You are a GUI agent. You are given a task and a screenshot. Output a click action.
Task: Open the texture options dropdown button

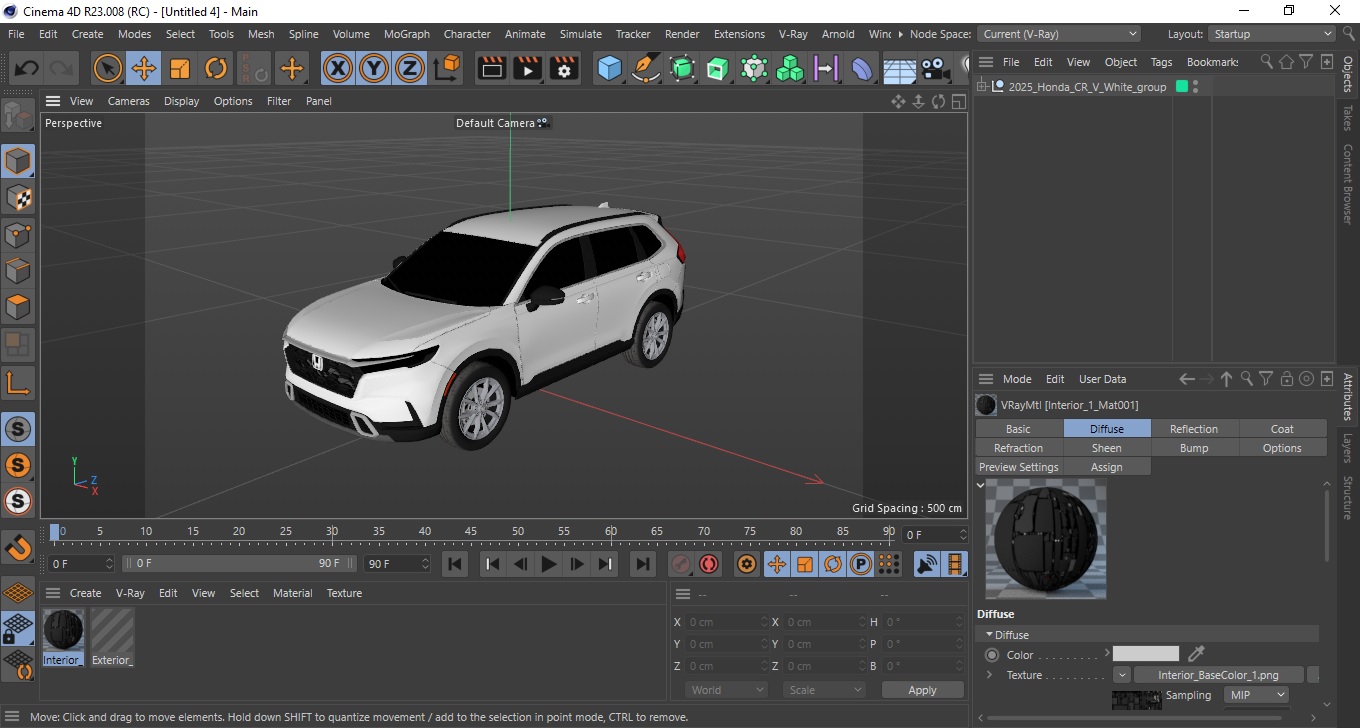(x=1122, y=675)
